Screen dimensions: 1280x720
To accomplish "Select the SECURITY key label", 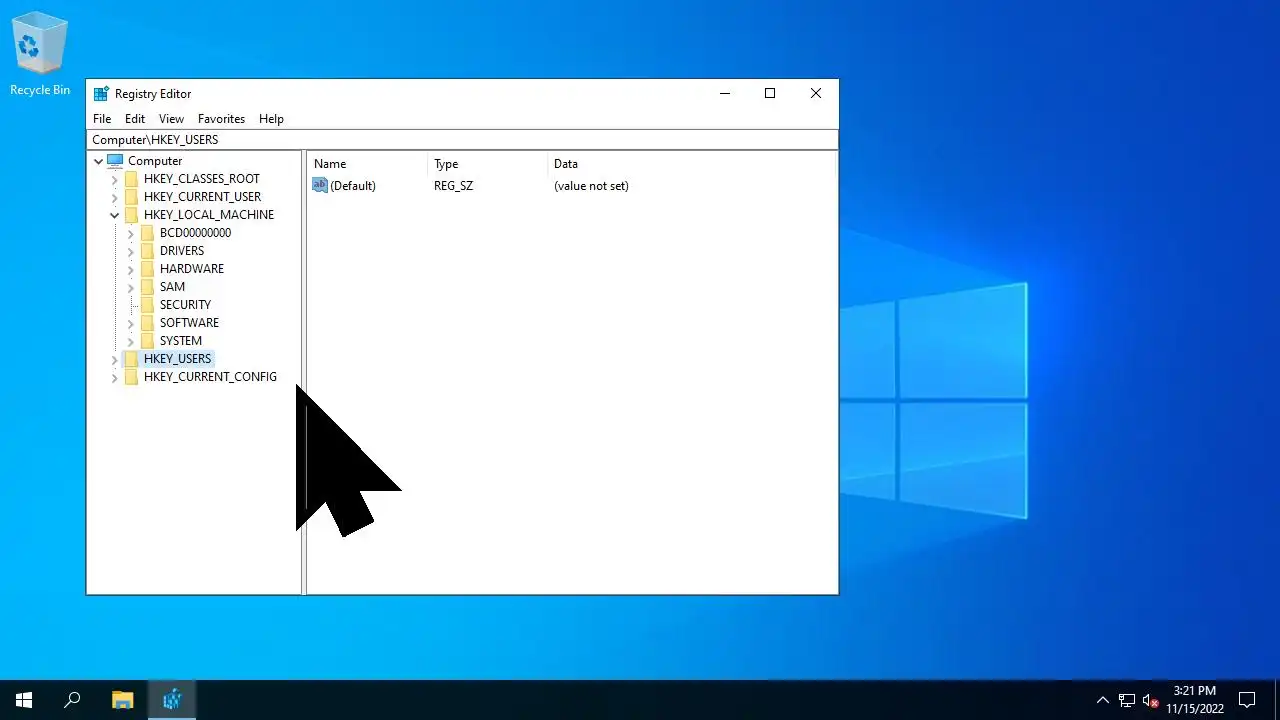I will (185, 305).
